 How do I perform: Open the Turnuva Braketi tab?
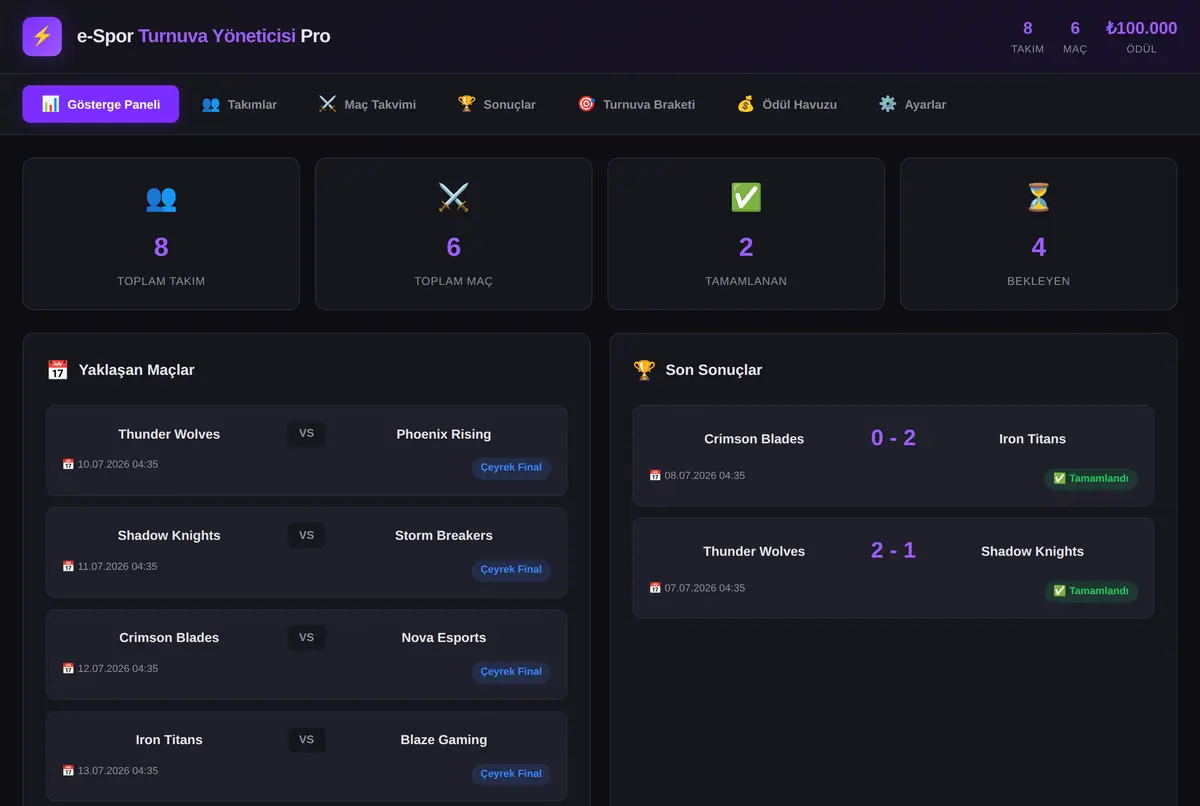(x=636, y=104)
